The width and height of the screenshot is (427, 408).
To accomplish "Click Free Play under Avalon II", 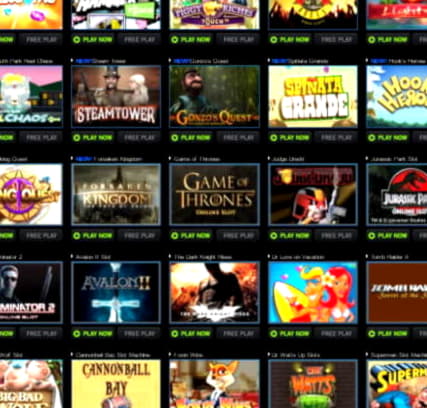I will click(140, 334).
